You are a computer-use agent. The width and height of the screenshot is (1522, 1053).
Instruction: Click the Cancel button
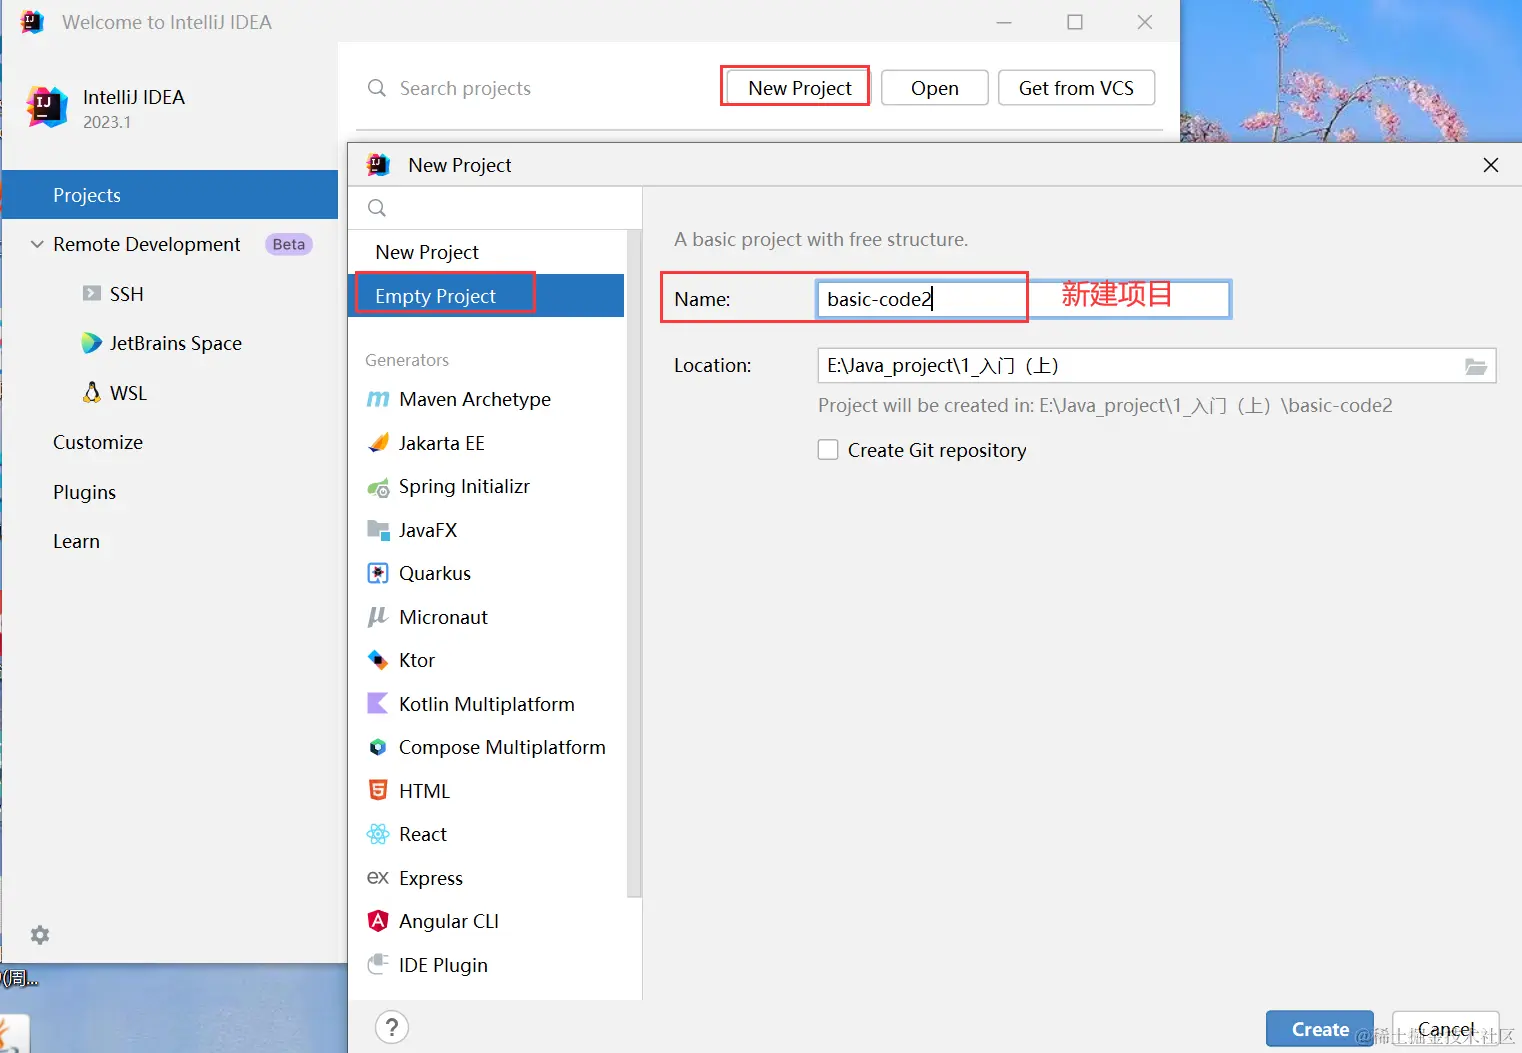coord(1446,1029)
